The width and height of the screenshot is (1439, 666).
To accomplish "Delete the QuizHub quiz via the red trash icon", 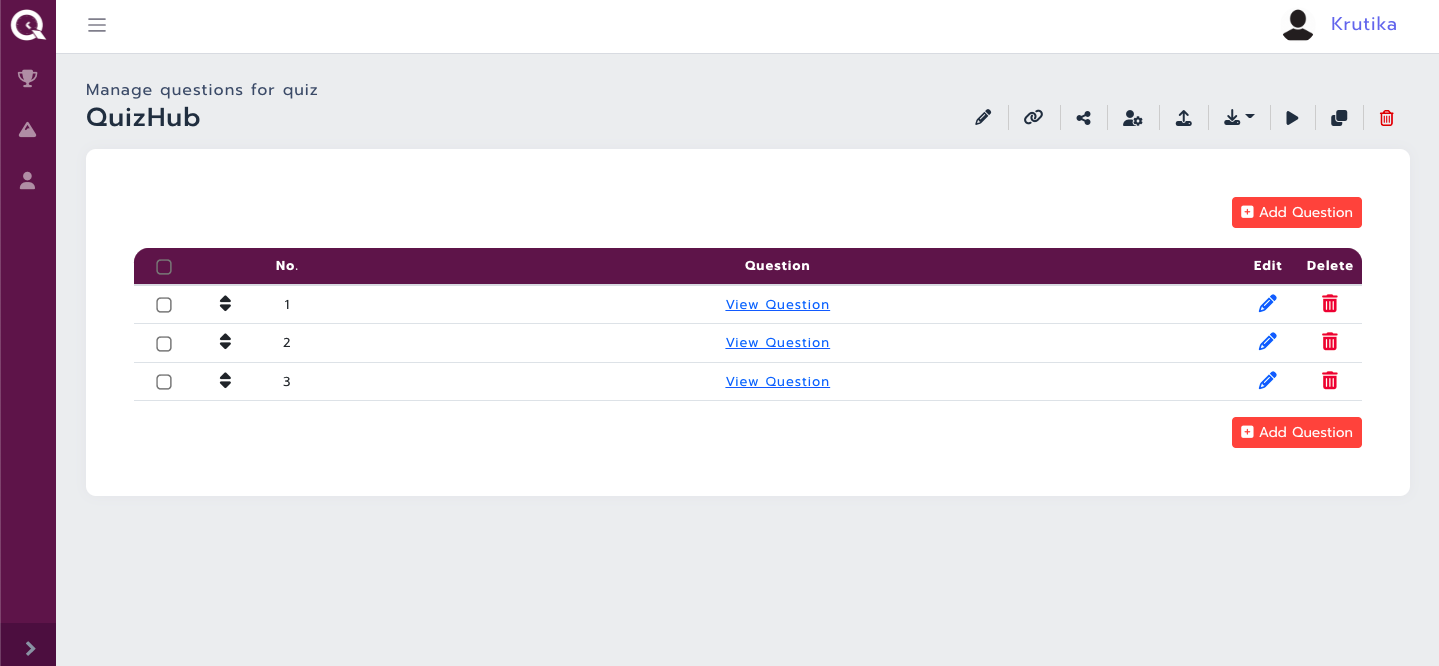I will click(1387, 117).
